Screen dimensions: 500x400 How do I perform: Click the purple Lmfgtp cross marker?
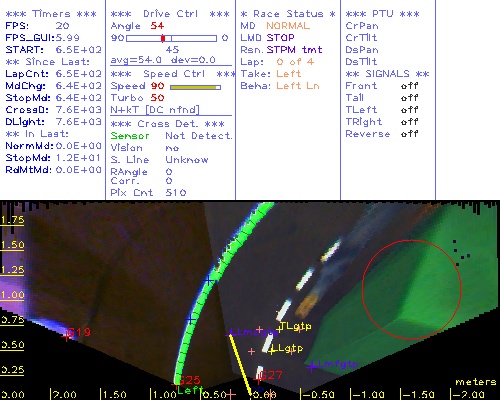312,367
